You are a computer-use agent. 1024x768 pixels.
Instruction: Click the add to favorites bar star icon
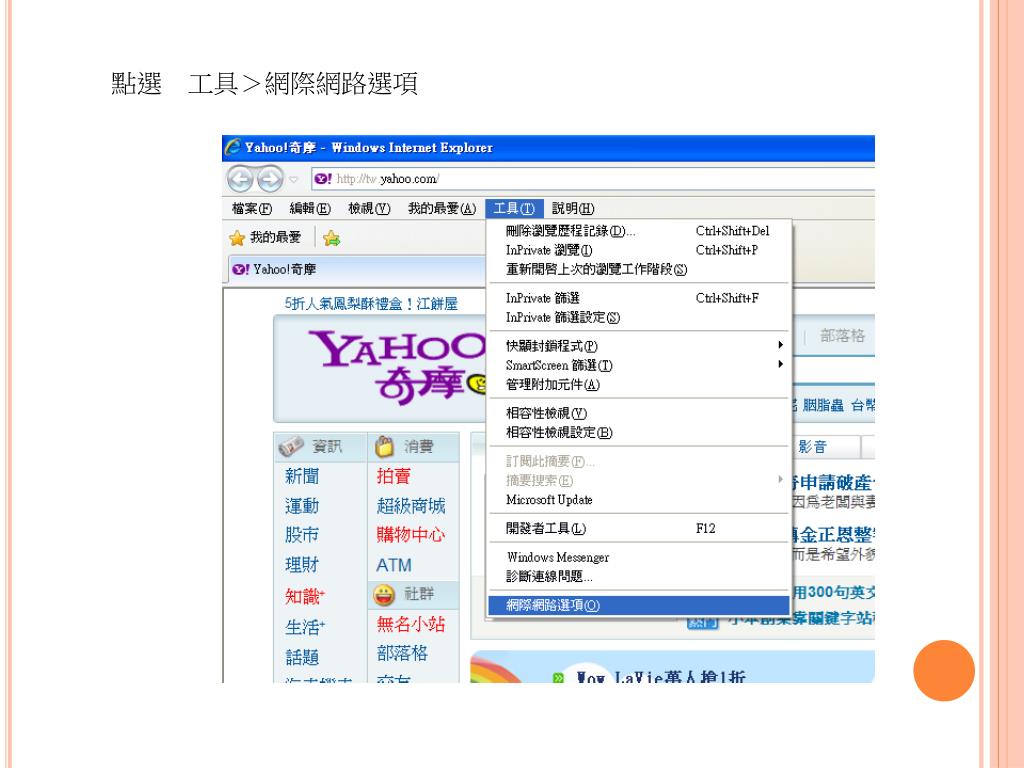[331, 238]
